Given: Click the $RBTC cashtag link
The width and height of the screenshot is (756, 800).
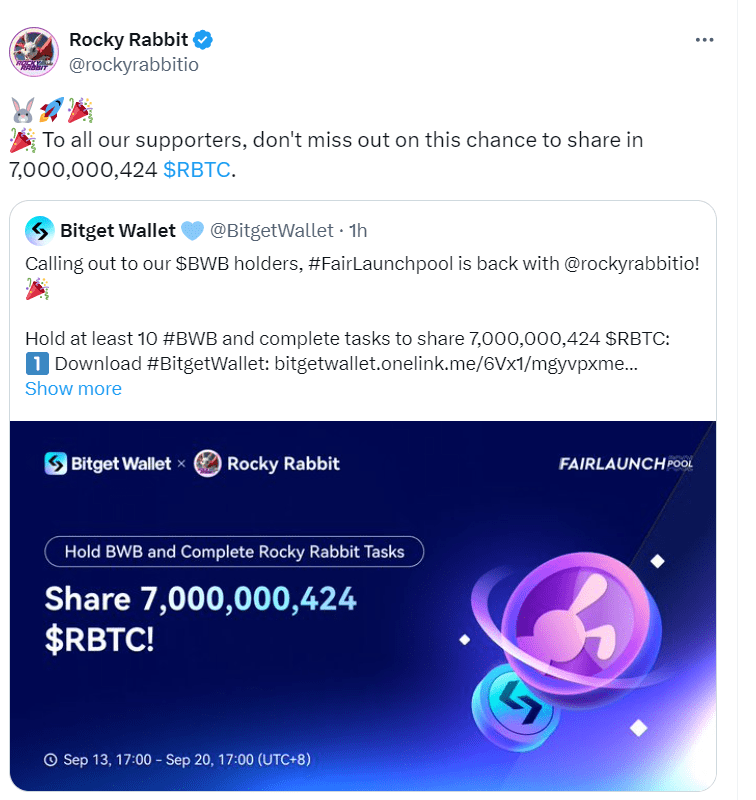Looking at the screenshot, I should pyautogui.click(x=199, y=170).
